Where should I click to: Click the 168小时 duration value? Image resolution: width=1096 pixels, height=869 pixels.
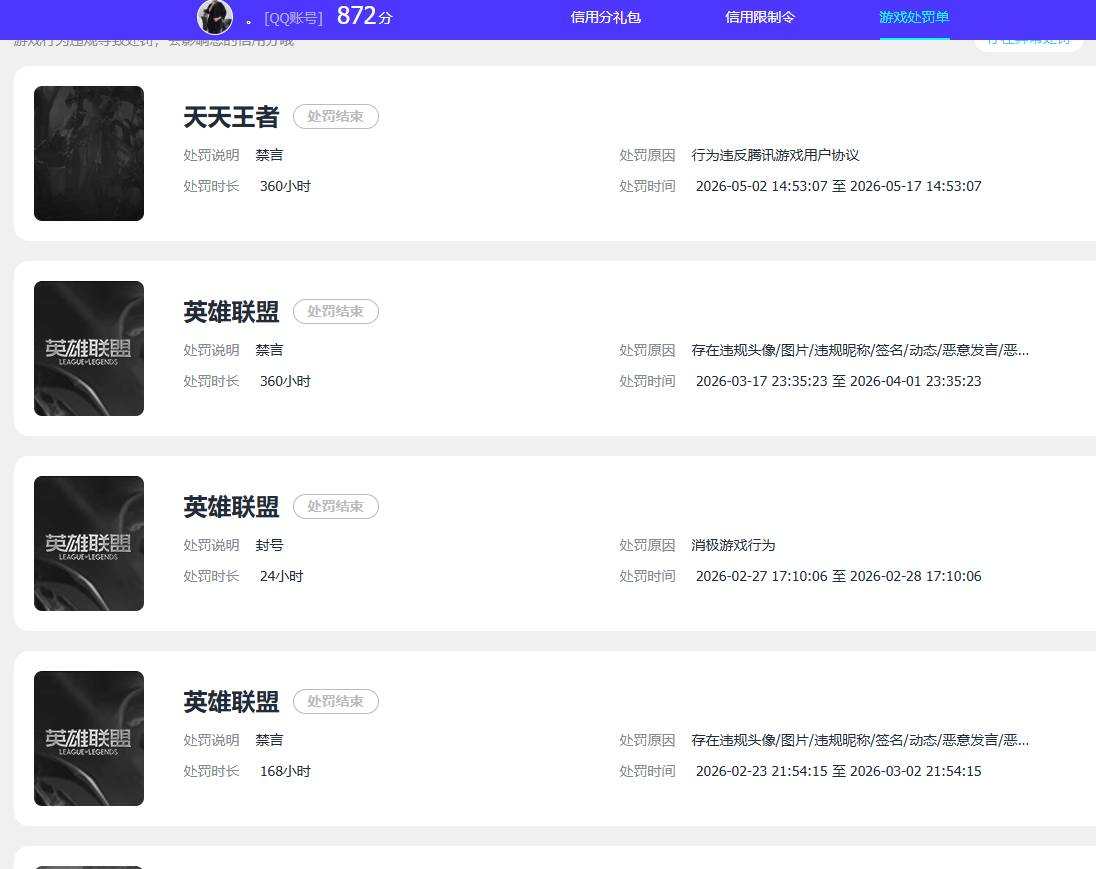pyautogui.click(x=285, y=772)
